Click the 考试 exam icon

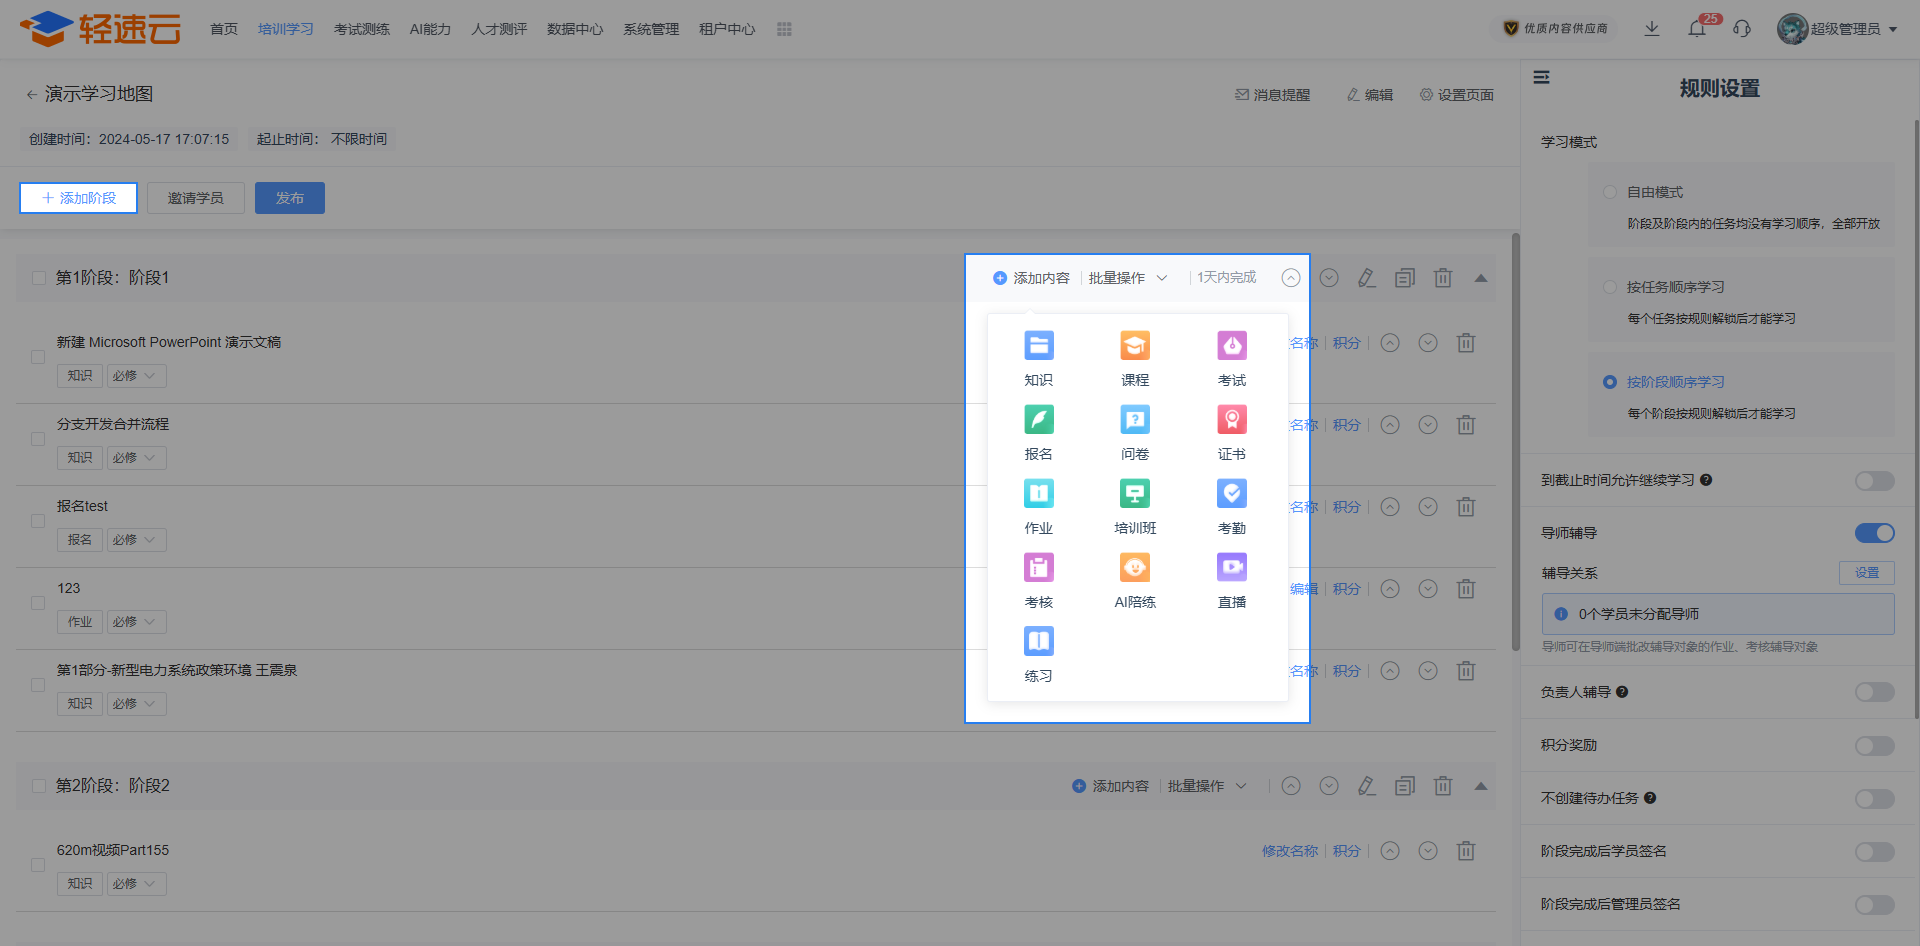click(1231, 346)
